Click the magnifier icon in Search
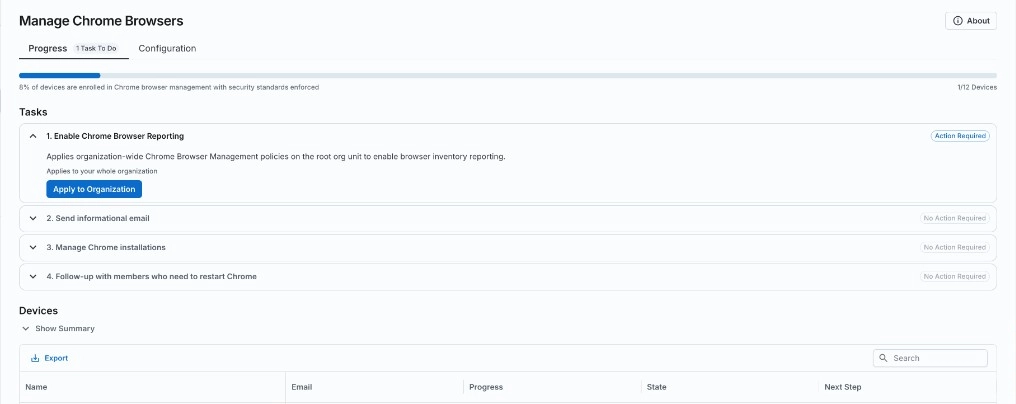This screenshot has height=404, width=1016. pos(884,358)
